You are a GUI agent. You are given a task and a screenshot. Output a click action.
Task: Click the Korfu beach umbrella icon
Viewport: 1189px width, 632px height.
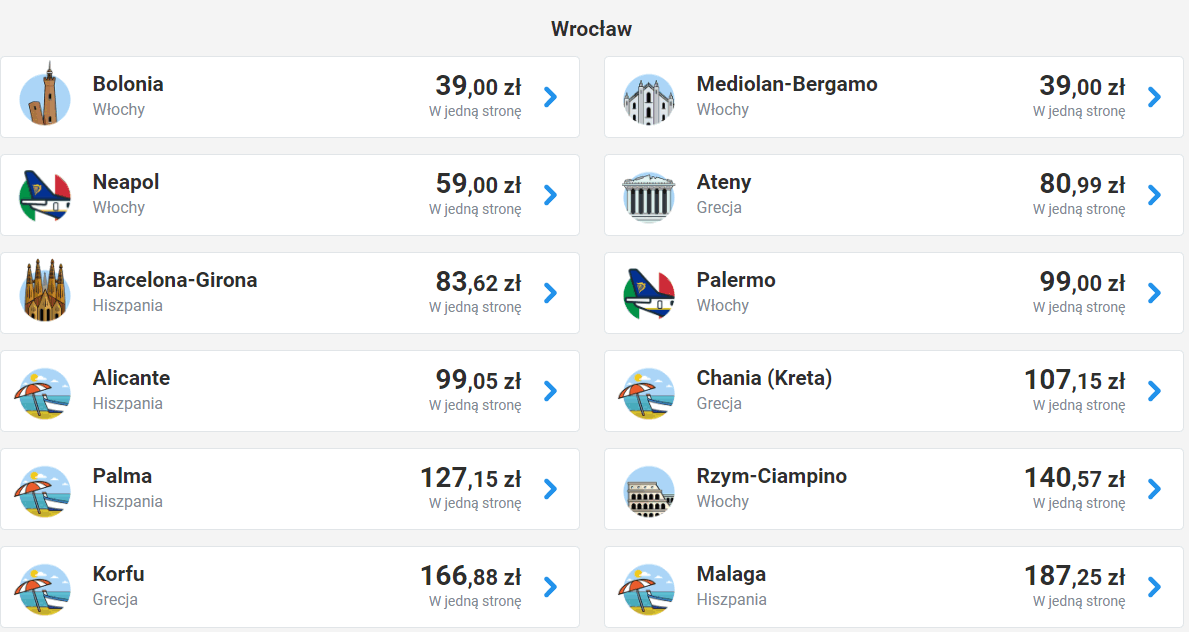(x=45, y=587)
